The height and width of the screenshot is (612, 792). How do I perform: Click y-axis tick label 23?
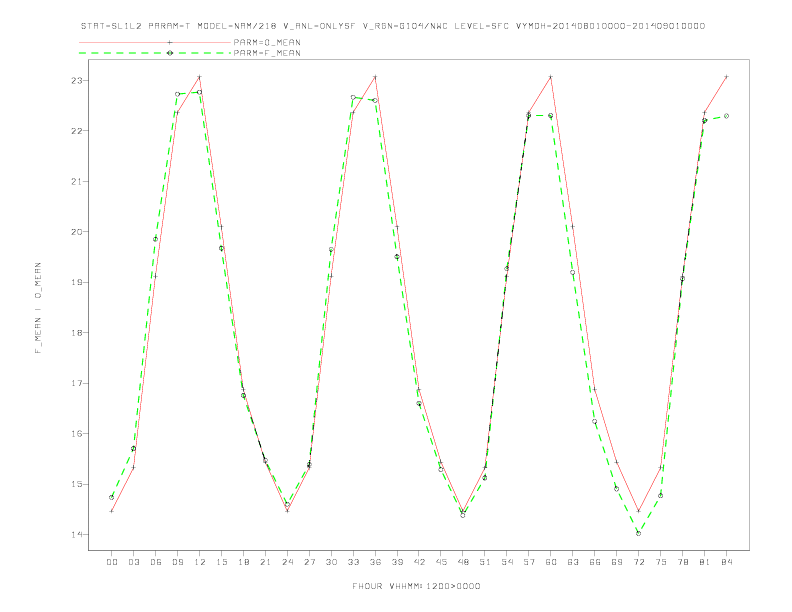[x=76, y=81]
